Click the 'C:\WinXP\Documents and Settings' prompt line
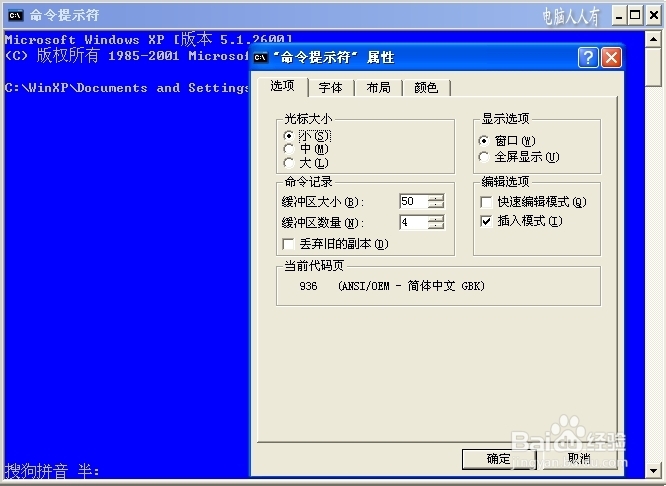This screenshot has width=666, height=486. pyautogui.click(x=127, y=88)
